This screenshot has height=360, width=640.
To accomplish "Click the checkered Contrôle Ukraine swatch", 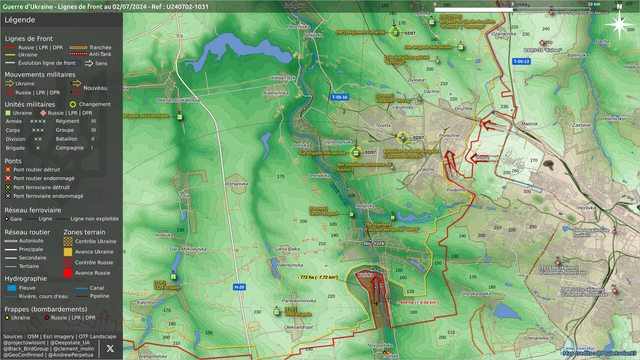I will click(68, 241).
